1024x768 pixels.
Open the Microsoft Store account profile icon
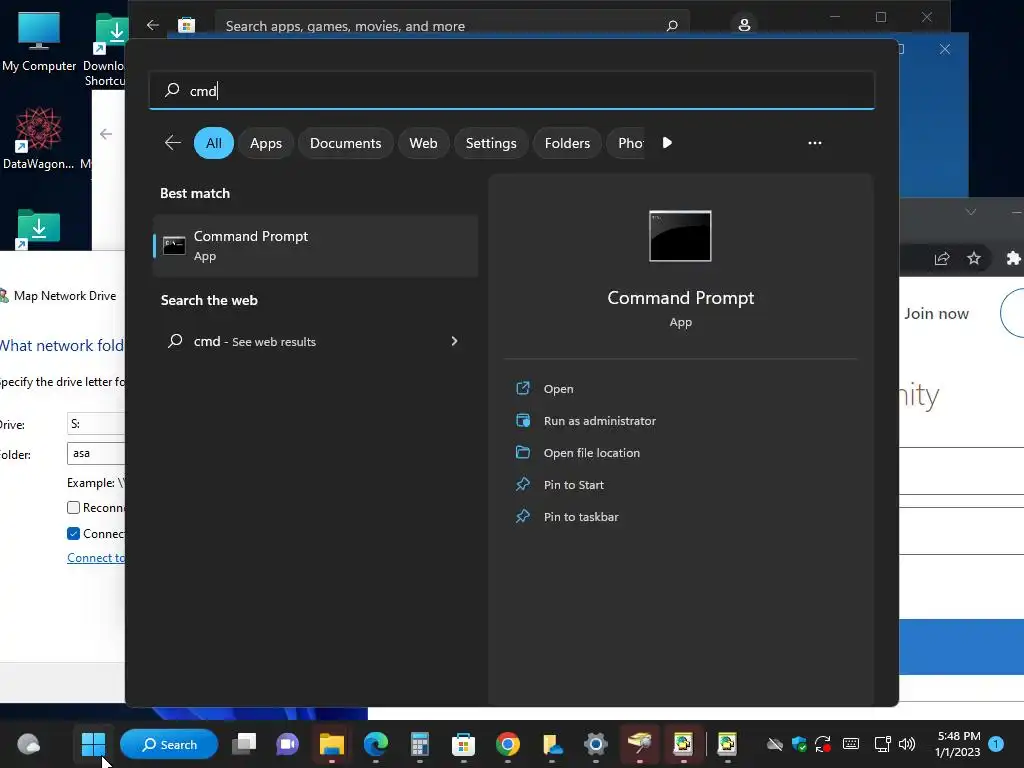coord(744,25)
